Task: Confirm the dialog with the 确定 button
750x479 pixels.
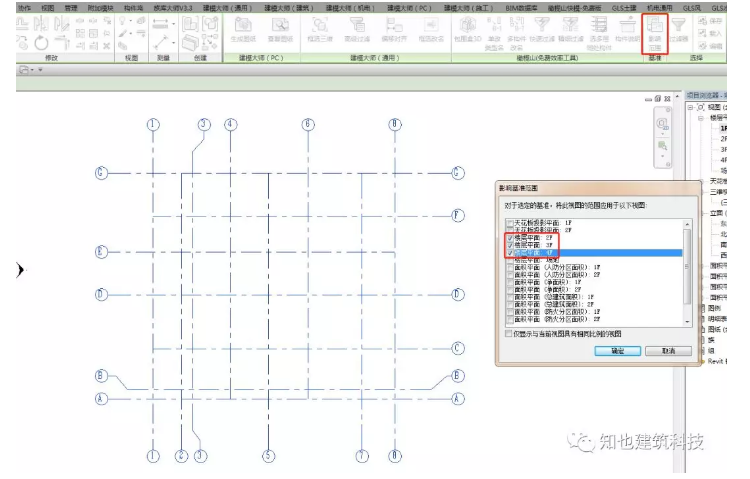Action: point(618,351)
